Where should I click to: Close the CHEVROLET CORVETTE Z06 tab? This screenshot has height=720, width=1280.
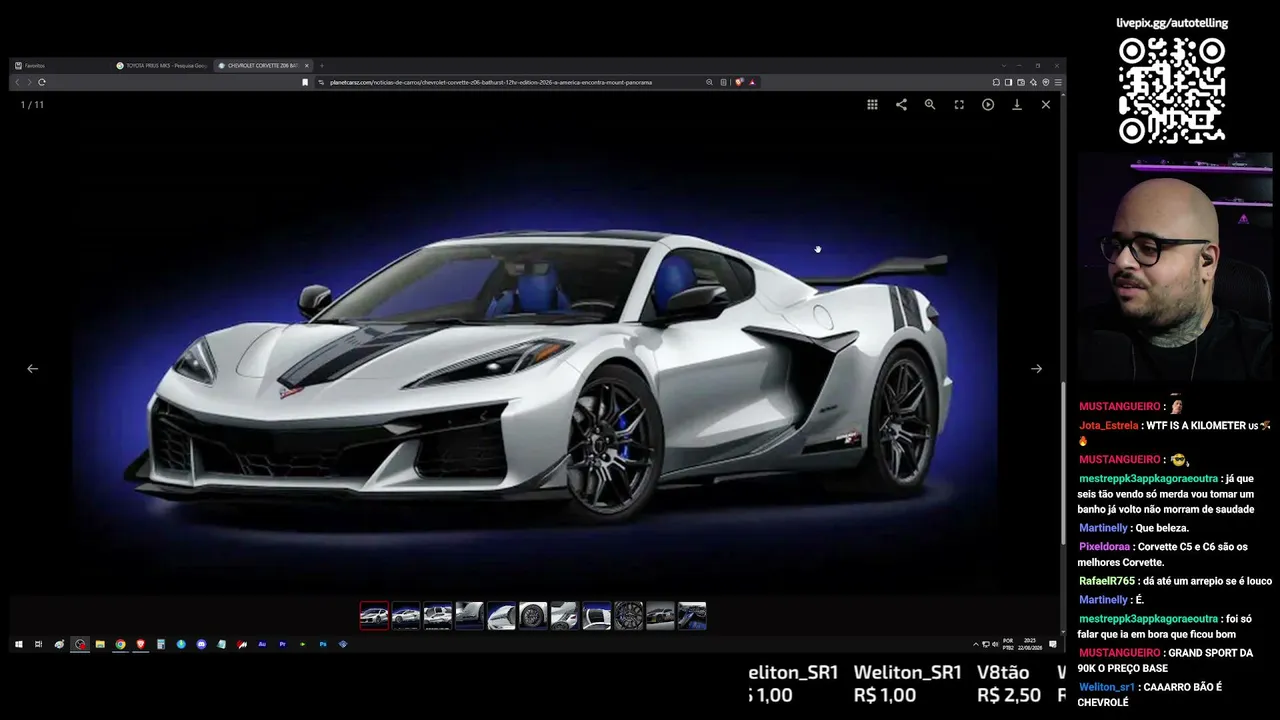tap(307, 66)
